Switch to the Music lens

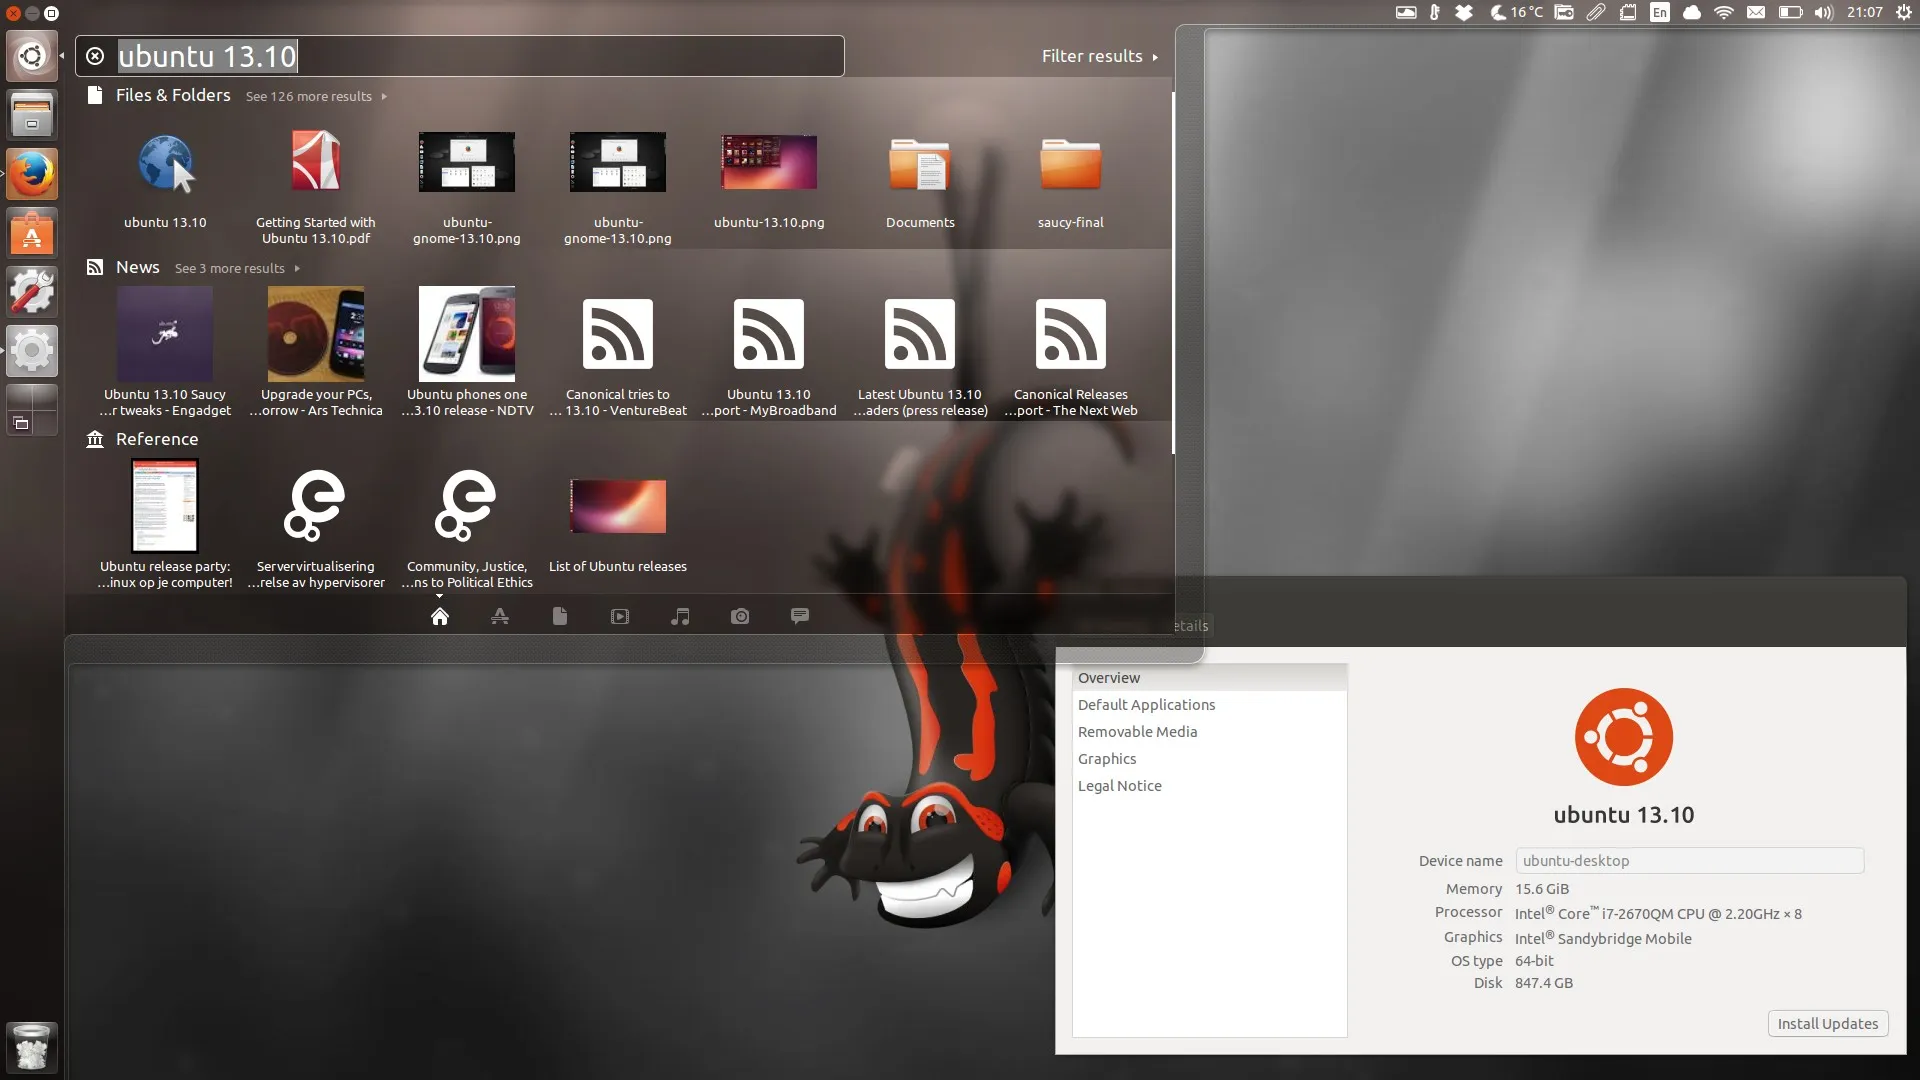pos(680,616)
